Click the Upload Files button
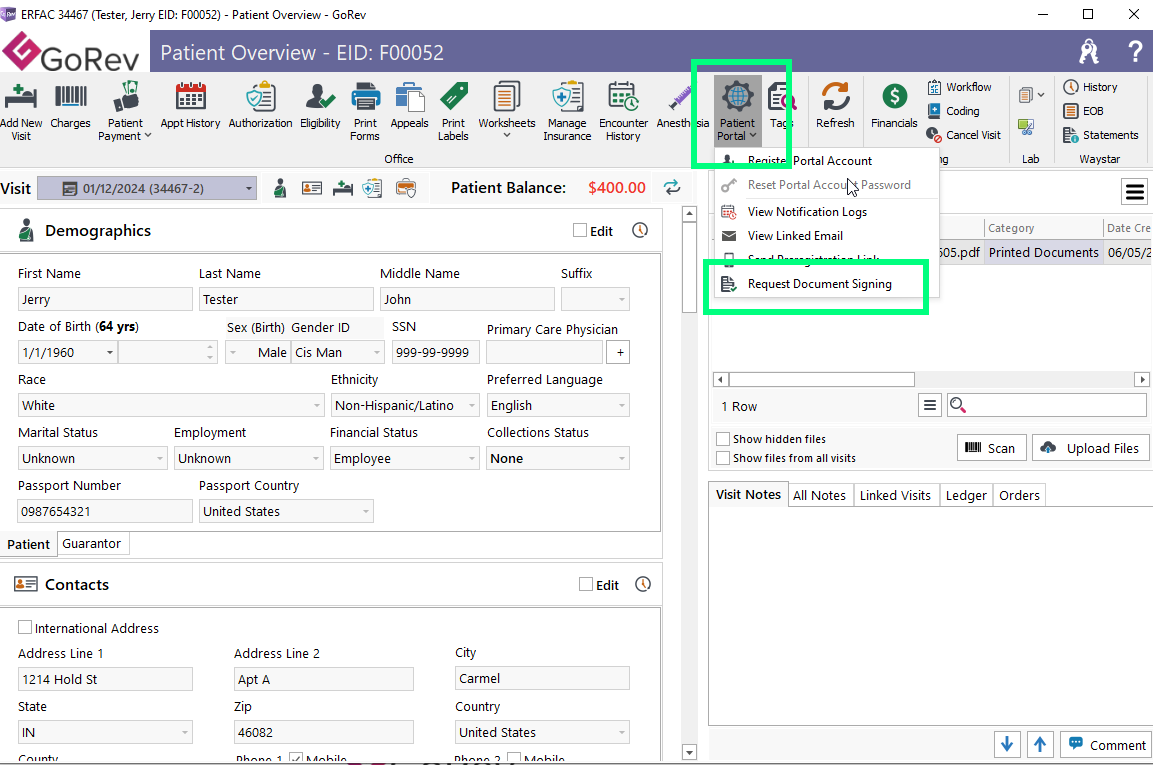 pos(1090,448)
